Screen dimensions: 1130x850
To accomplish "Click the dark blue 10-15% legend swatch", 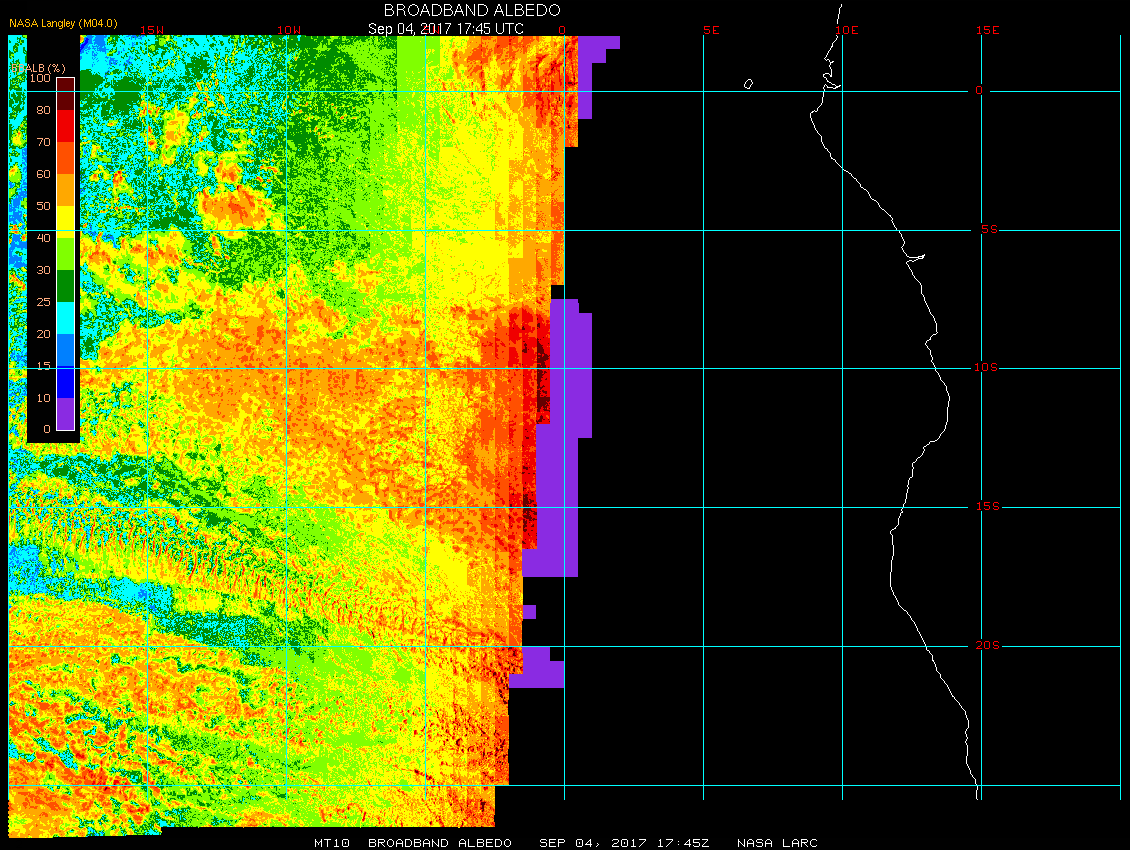I will pos(66,382).
